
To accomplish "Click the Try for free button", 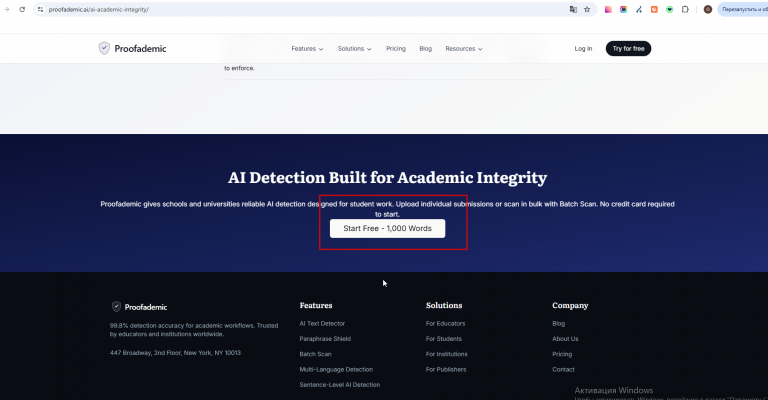I will [628, 48].
